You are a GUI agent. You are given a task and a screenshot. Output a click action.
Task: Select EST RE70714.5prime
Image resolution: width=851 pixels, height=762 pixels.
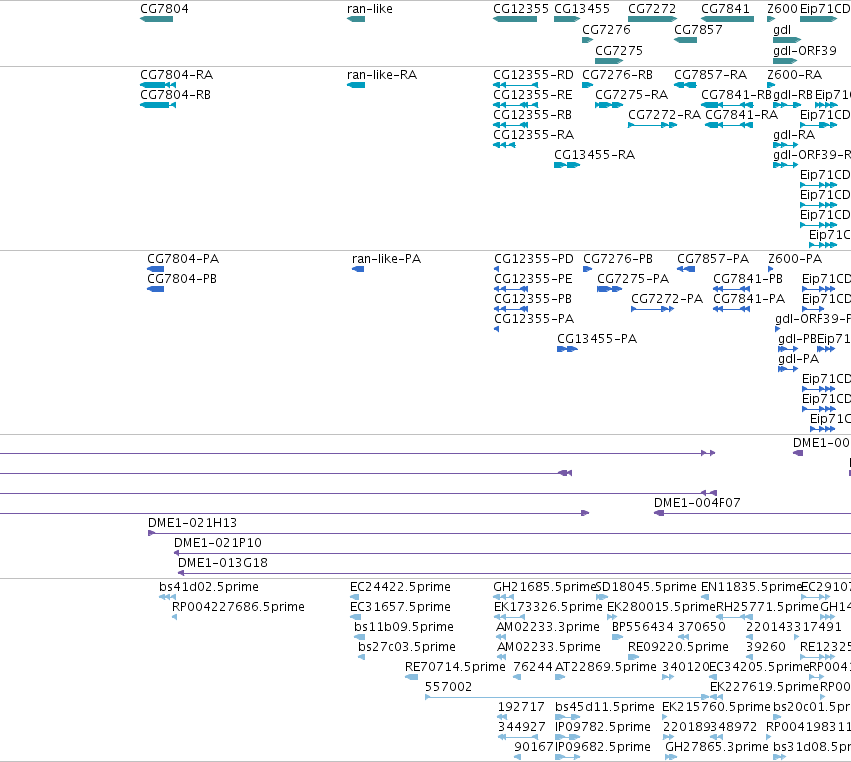pos(455,667)
